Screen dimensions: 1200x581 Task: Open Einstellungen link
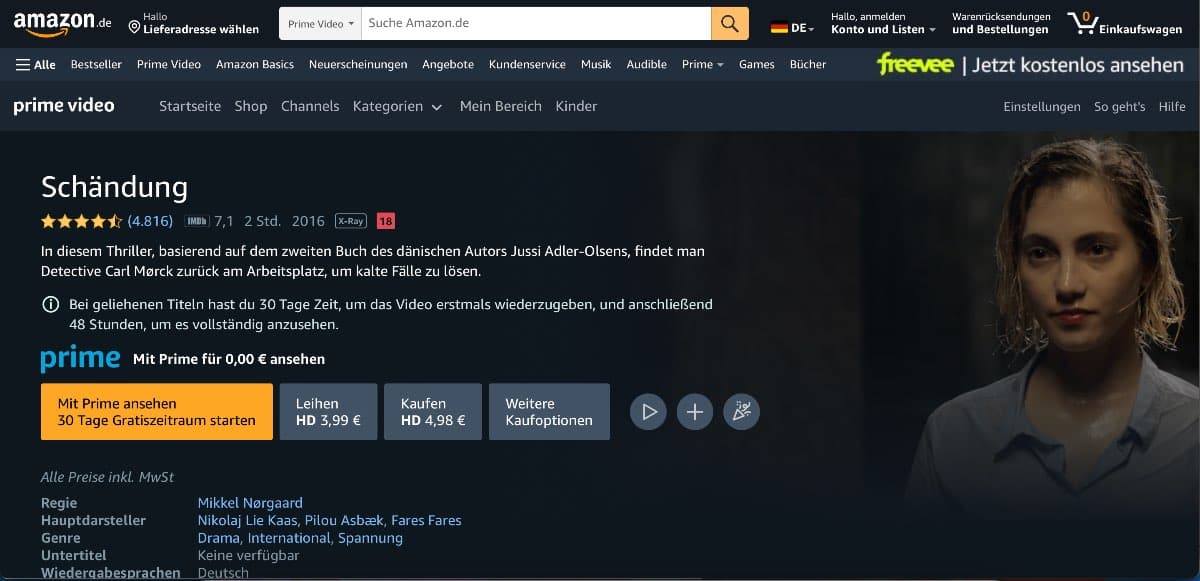[1042, 106]
